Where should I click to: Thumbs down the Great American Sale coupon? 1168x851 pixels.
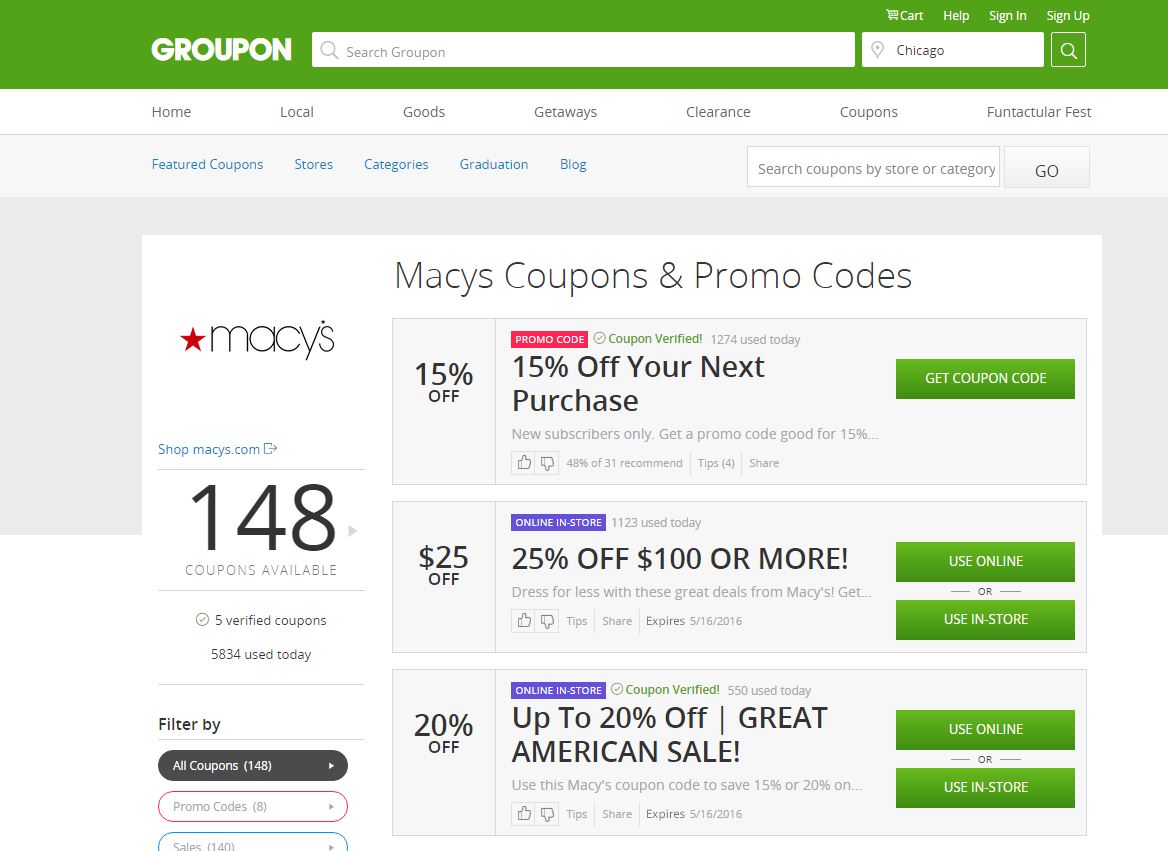(x=547, y=814)
